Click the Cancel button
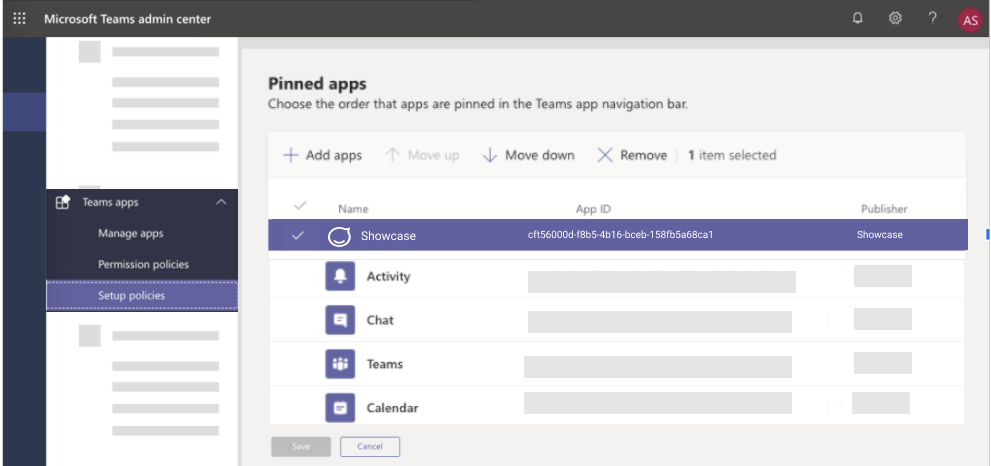Viewport: 991px width, 466px height. pos(370,446)
